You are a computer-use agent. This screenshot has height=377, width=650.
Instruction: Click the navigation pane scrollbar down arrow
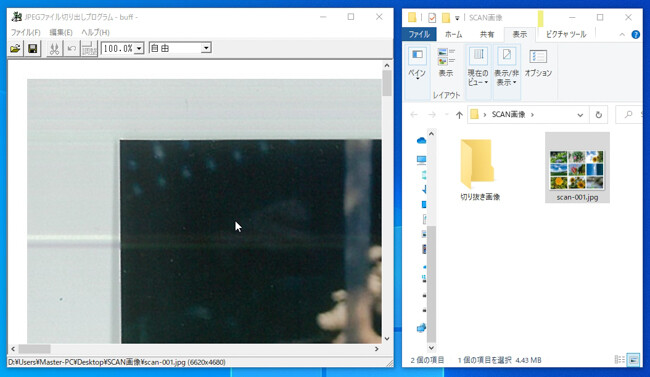click(x=431, y=348)
